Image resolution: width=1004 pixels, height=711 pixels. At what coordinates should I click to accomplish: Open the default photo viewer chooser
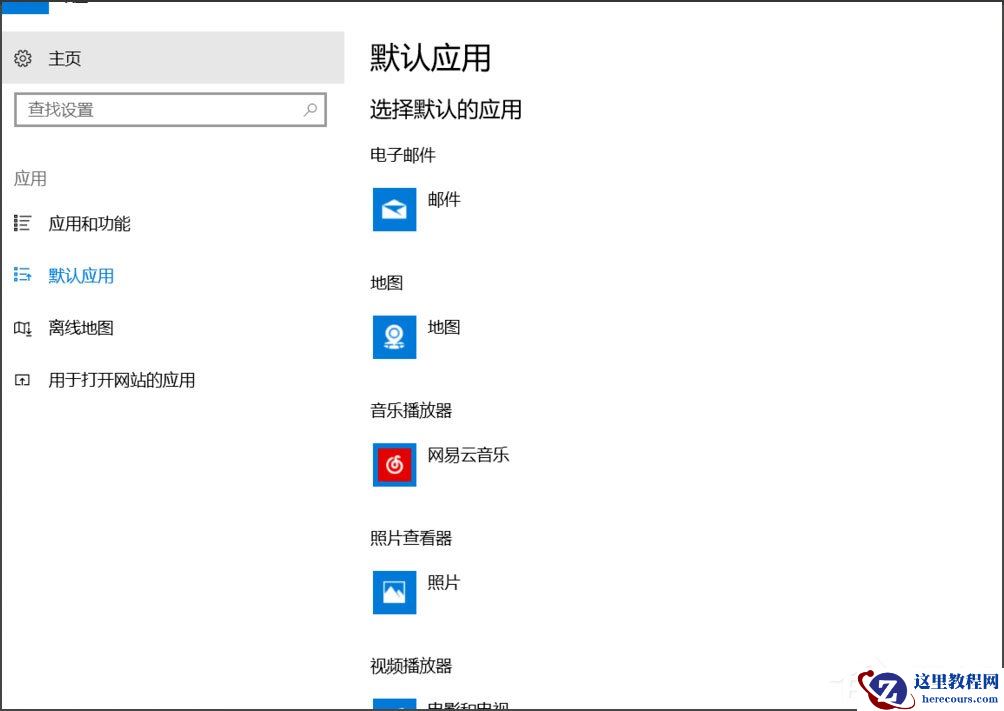tap(420, 592)
